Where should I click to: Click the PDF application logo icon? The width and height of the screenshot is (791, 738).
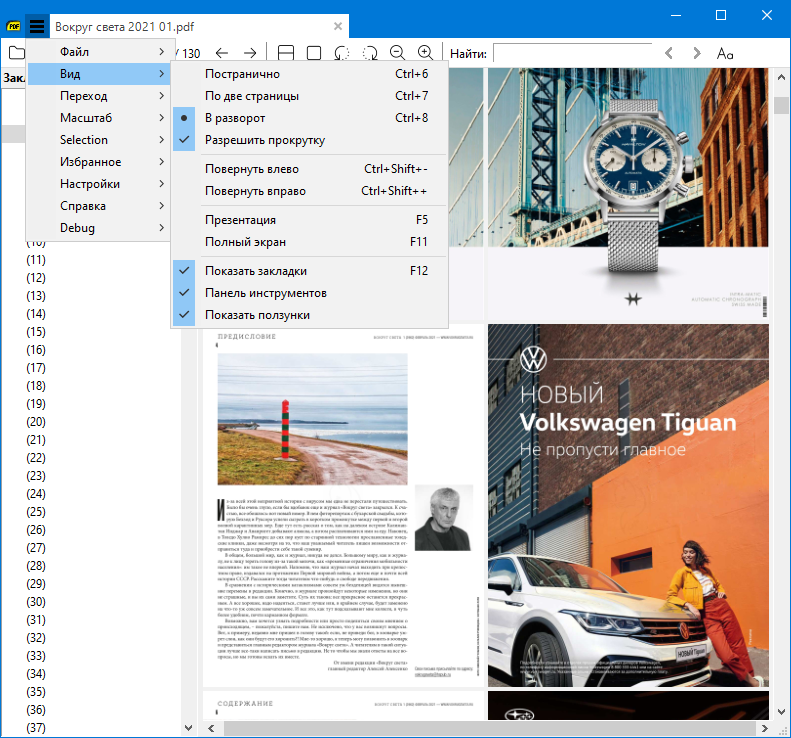(x=13, y=26)
